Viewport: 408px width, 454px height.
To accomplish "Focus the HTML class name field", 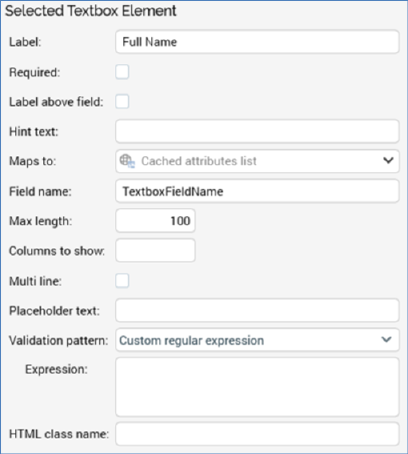I will pos(257,434).
